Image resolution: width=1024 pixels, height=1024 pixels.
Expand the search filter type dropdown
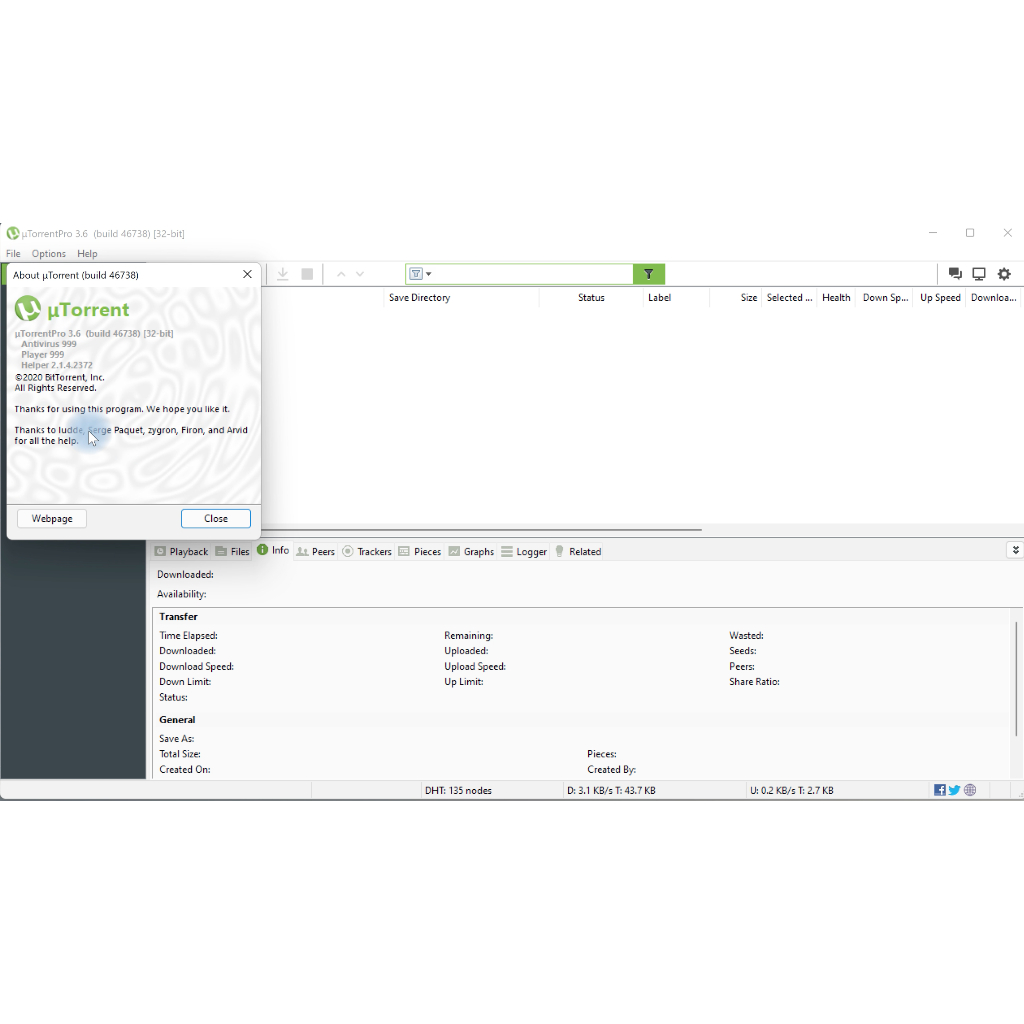[x=420, y=274]
